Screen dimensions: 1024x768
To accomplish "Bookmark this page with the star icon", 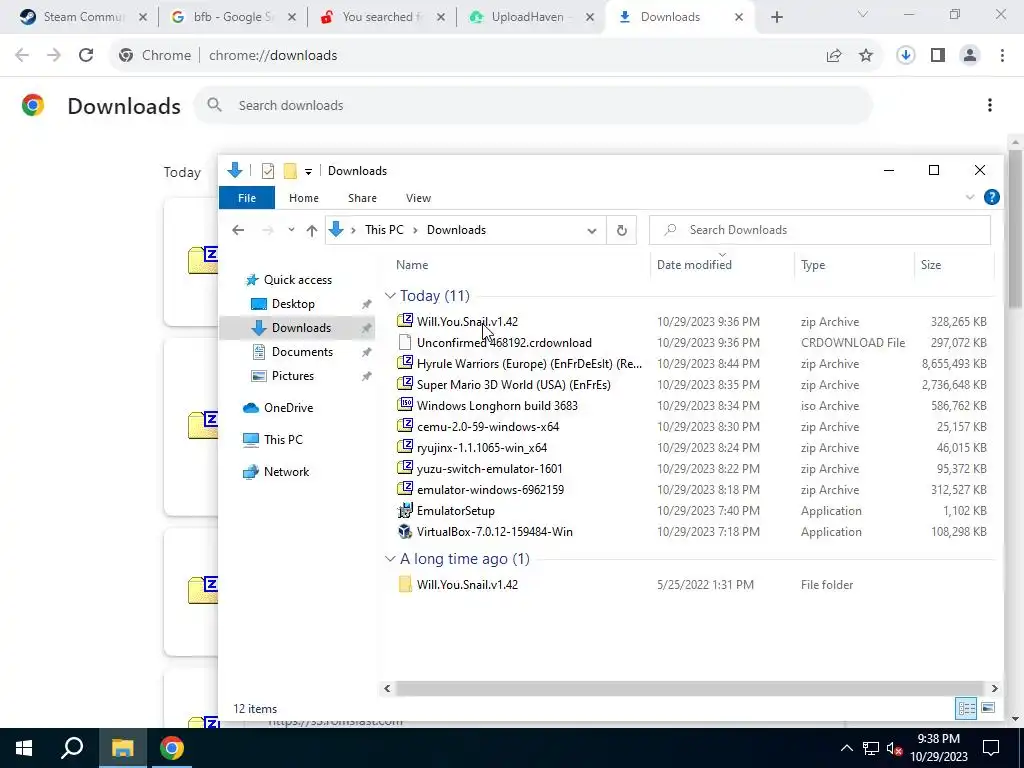I will (866, 56).
